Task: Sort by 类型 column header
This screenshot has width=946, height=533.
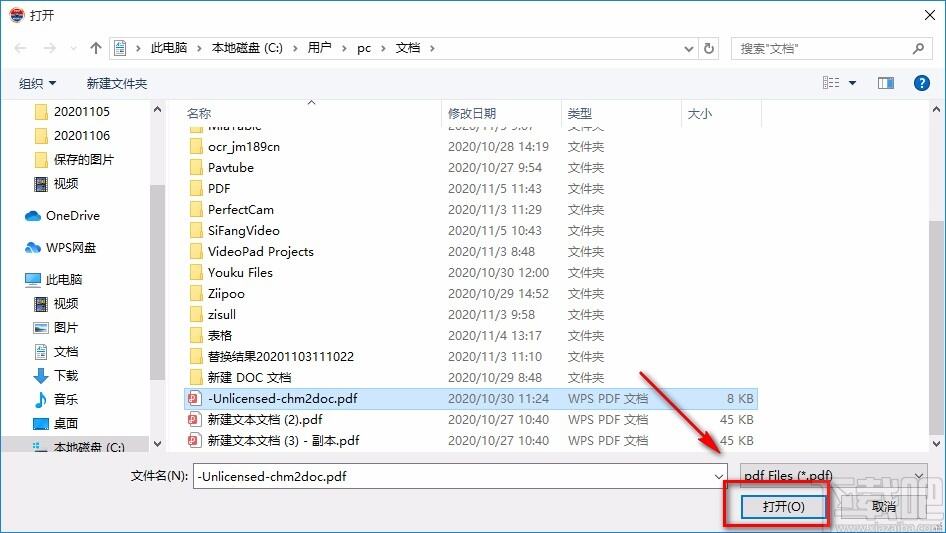Action: coord(580,113)
